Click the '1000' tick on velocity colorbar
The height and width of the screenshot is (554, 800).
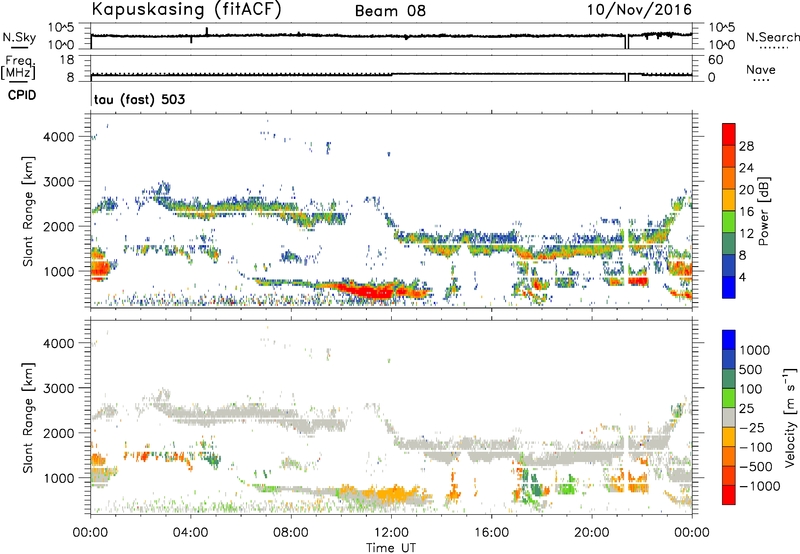coord(754,350)
